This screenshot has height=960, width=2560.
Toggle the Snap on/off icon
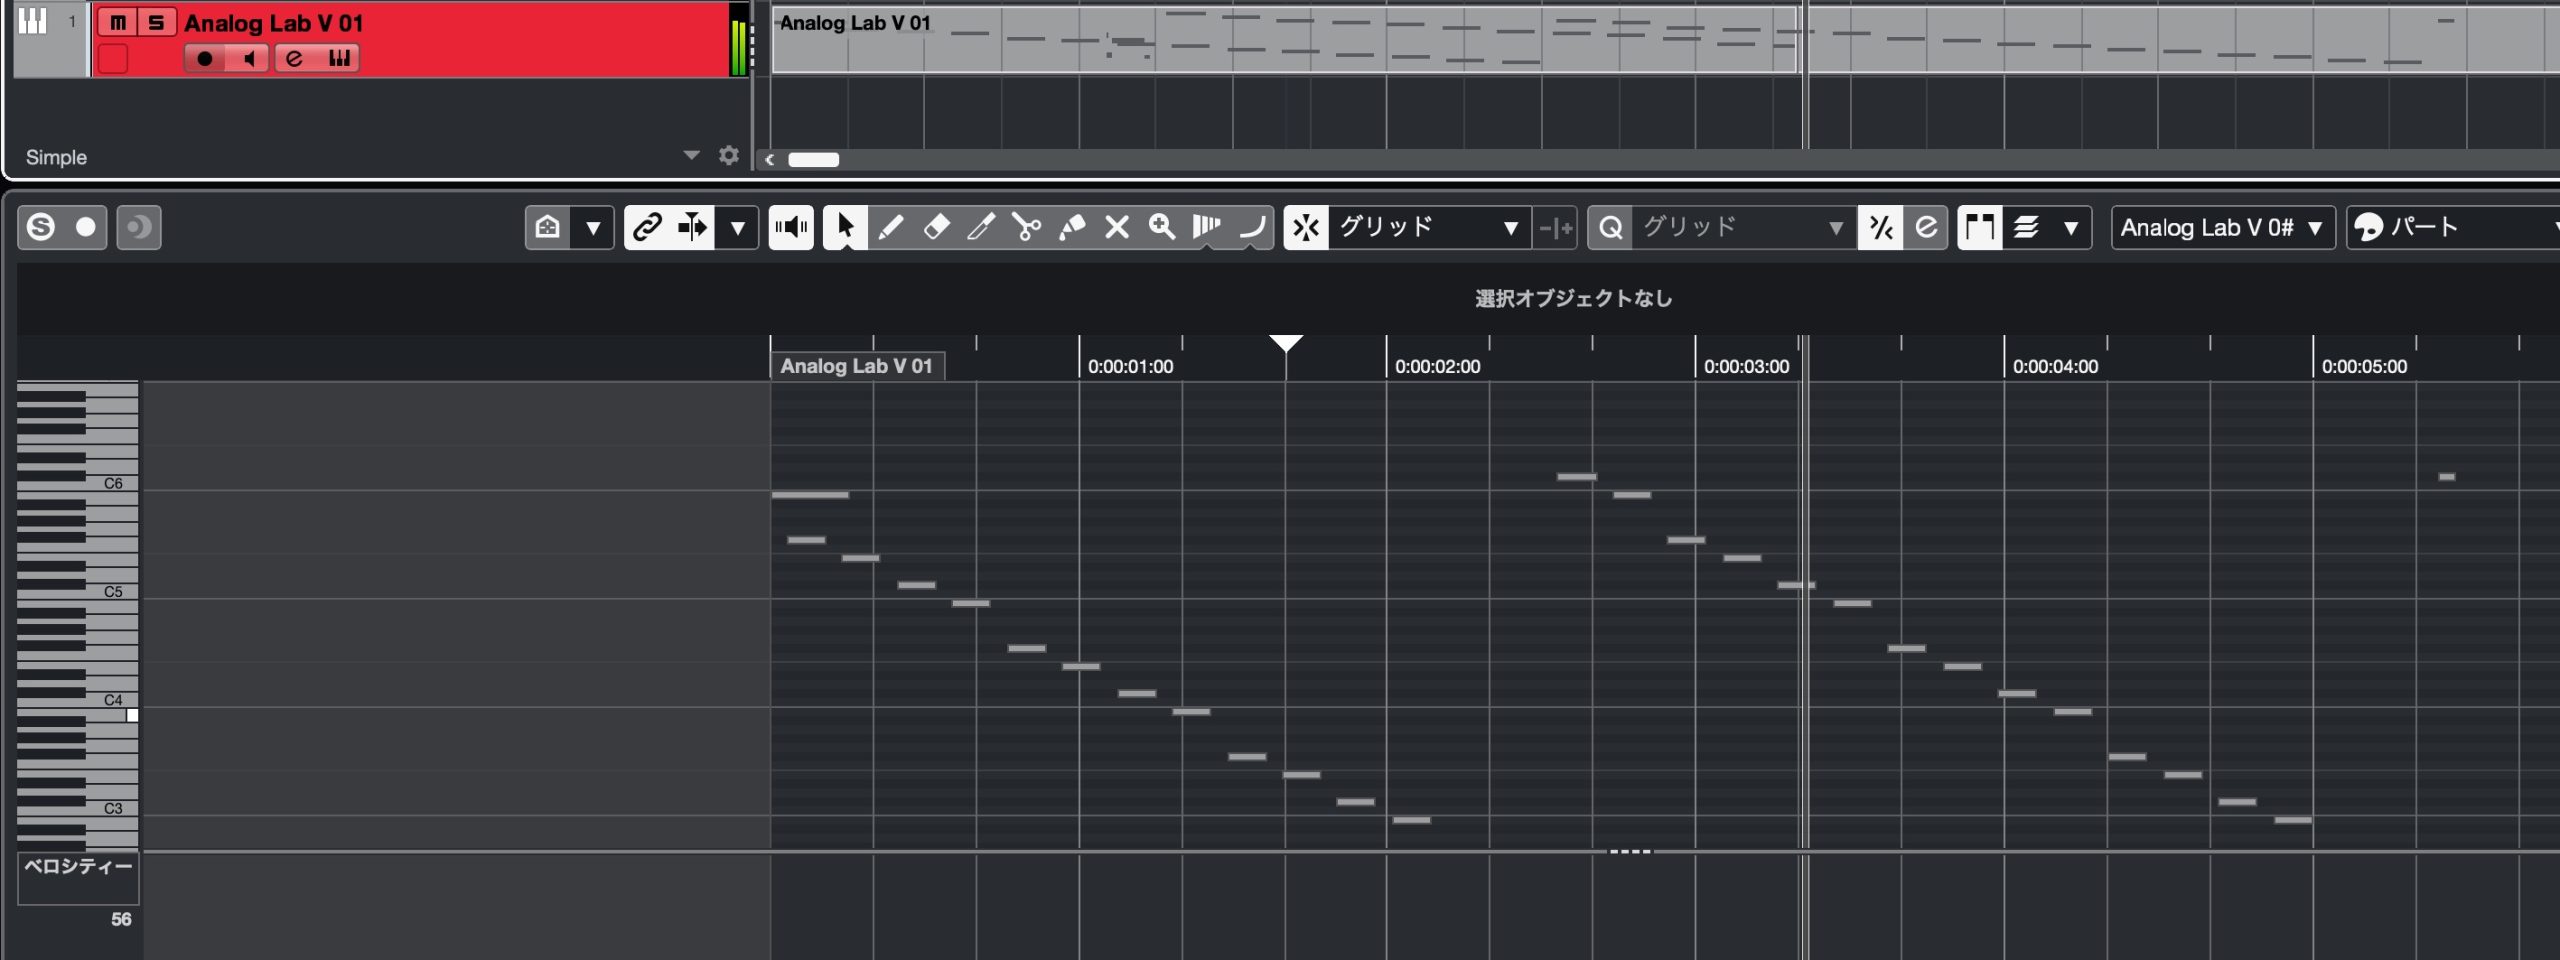click(1306, 227)
